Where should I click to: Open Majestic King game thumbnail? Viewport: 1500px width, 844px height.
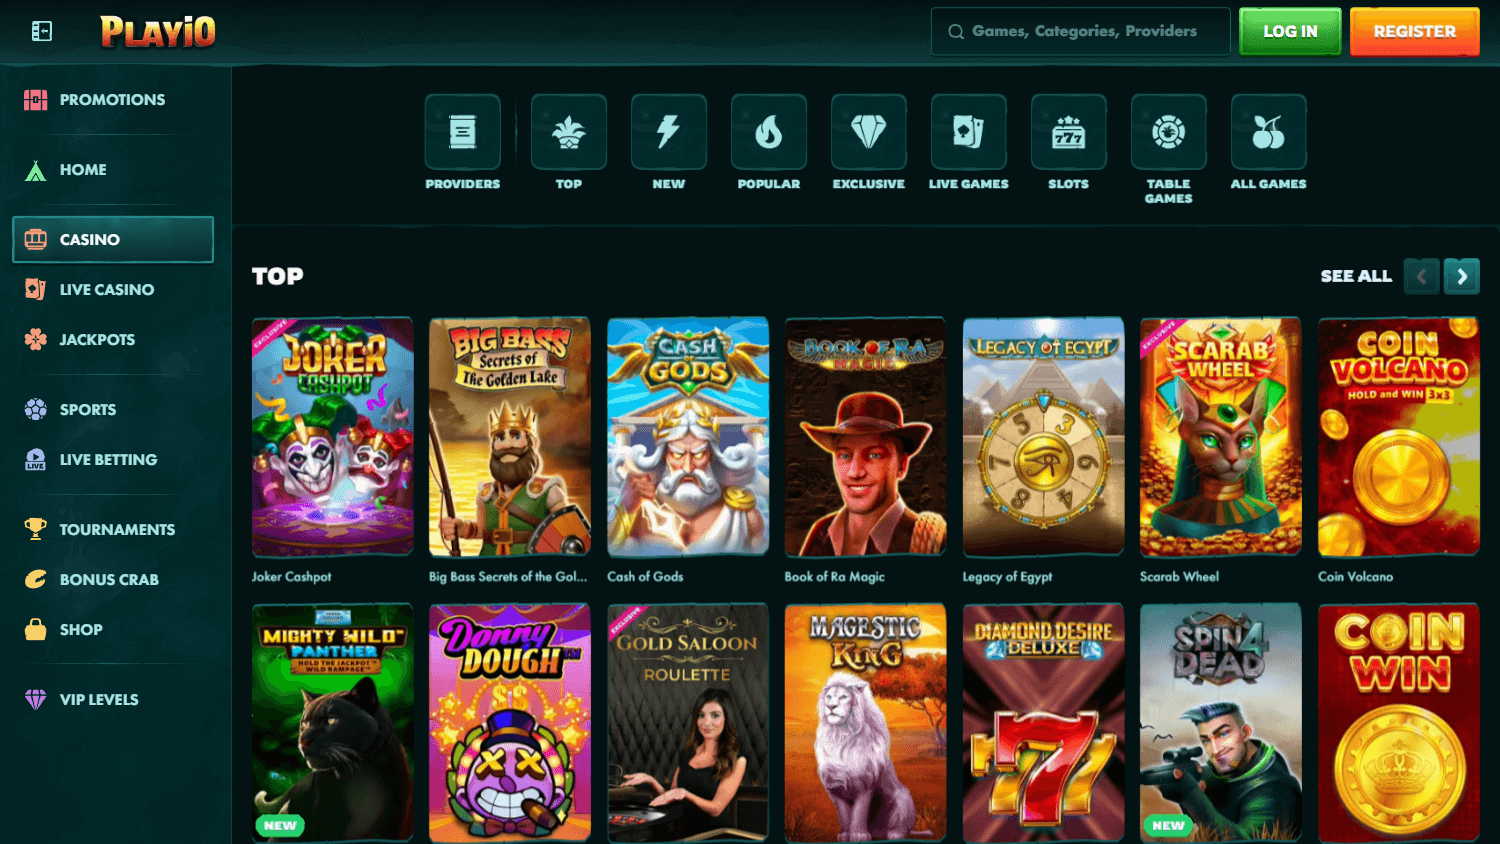[x=865, y=722]
